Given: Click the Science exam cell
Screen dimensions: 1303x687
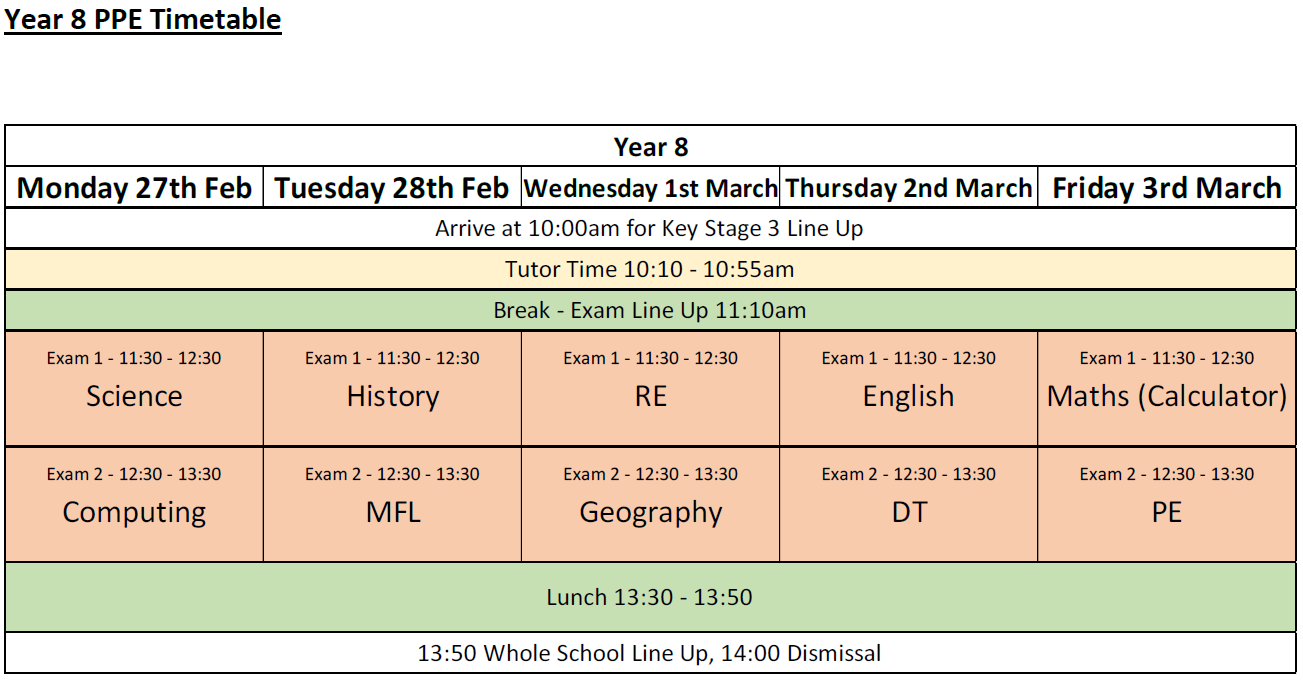Looking at the screenshot, I should click(x=134, y=389).
